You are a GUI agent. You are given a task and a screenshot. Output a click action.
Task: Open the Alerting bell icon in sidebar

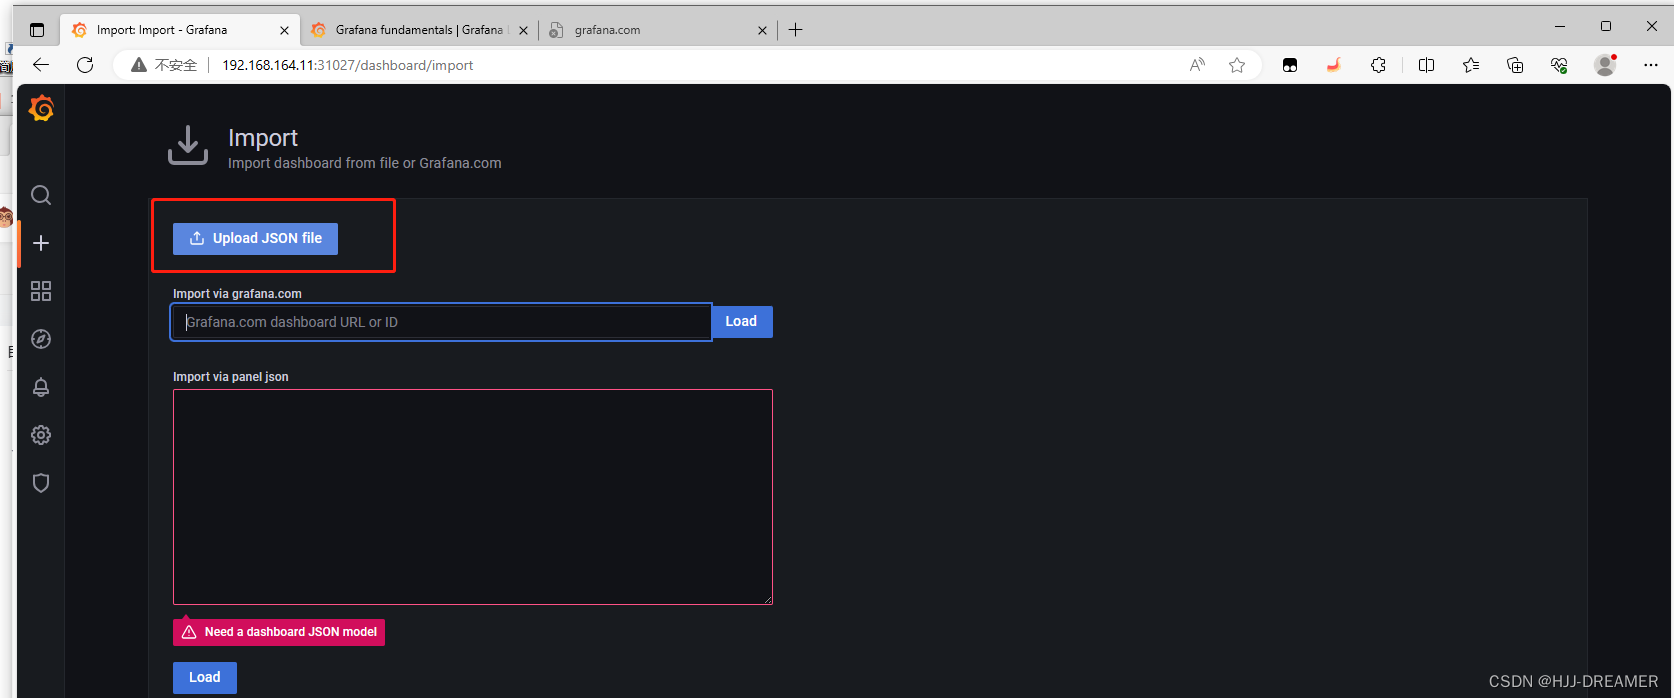coord(41,387)
